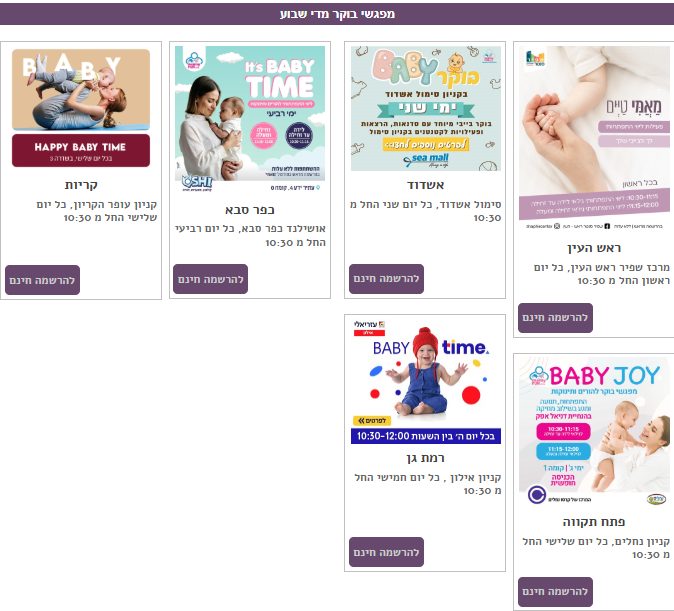Open the Sea Mall Ashdod baby morning poster
Image resolution: width=674 pixels, height=611 pixels.
426,108
